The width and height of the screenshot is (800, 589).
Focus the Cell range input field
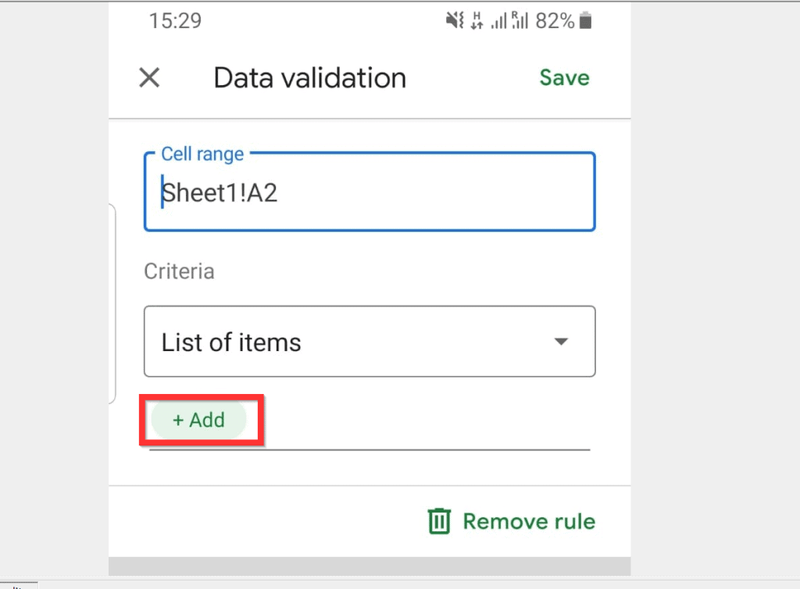[369, 192]
